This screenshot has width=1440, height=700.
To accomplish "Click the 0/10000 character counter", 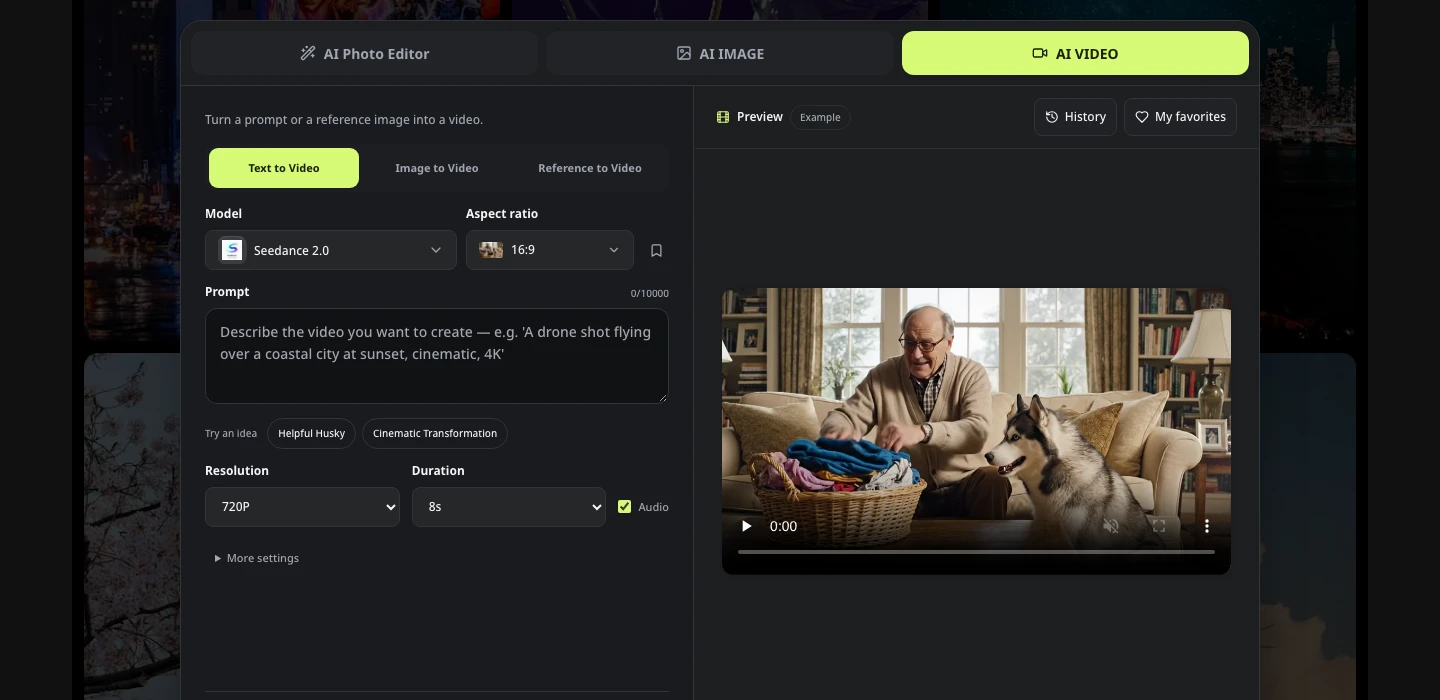I will 649,294.
